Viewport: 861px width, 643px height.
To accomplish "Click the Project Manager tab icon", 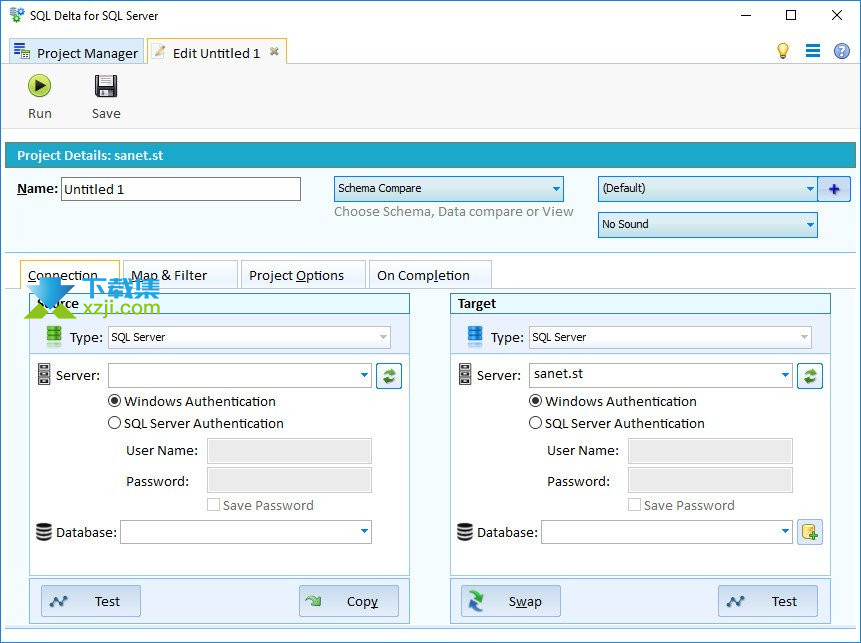I will 22,51.
